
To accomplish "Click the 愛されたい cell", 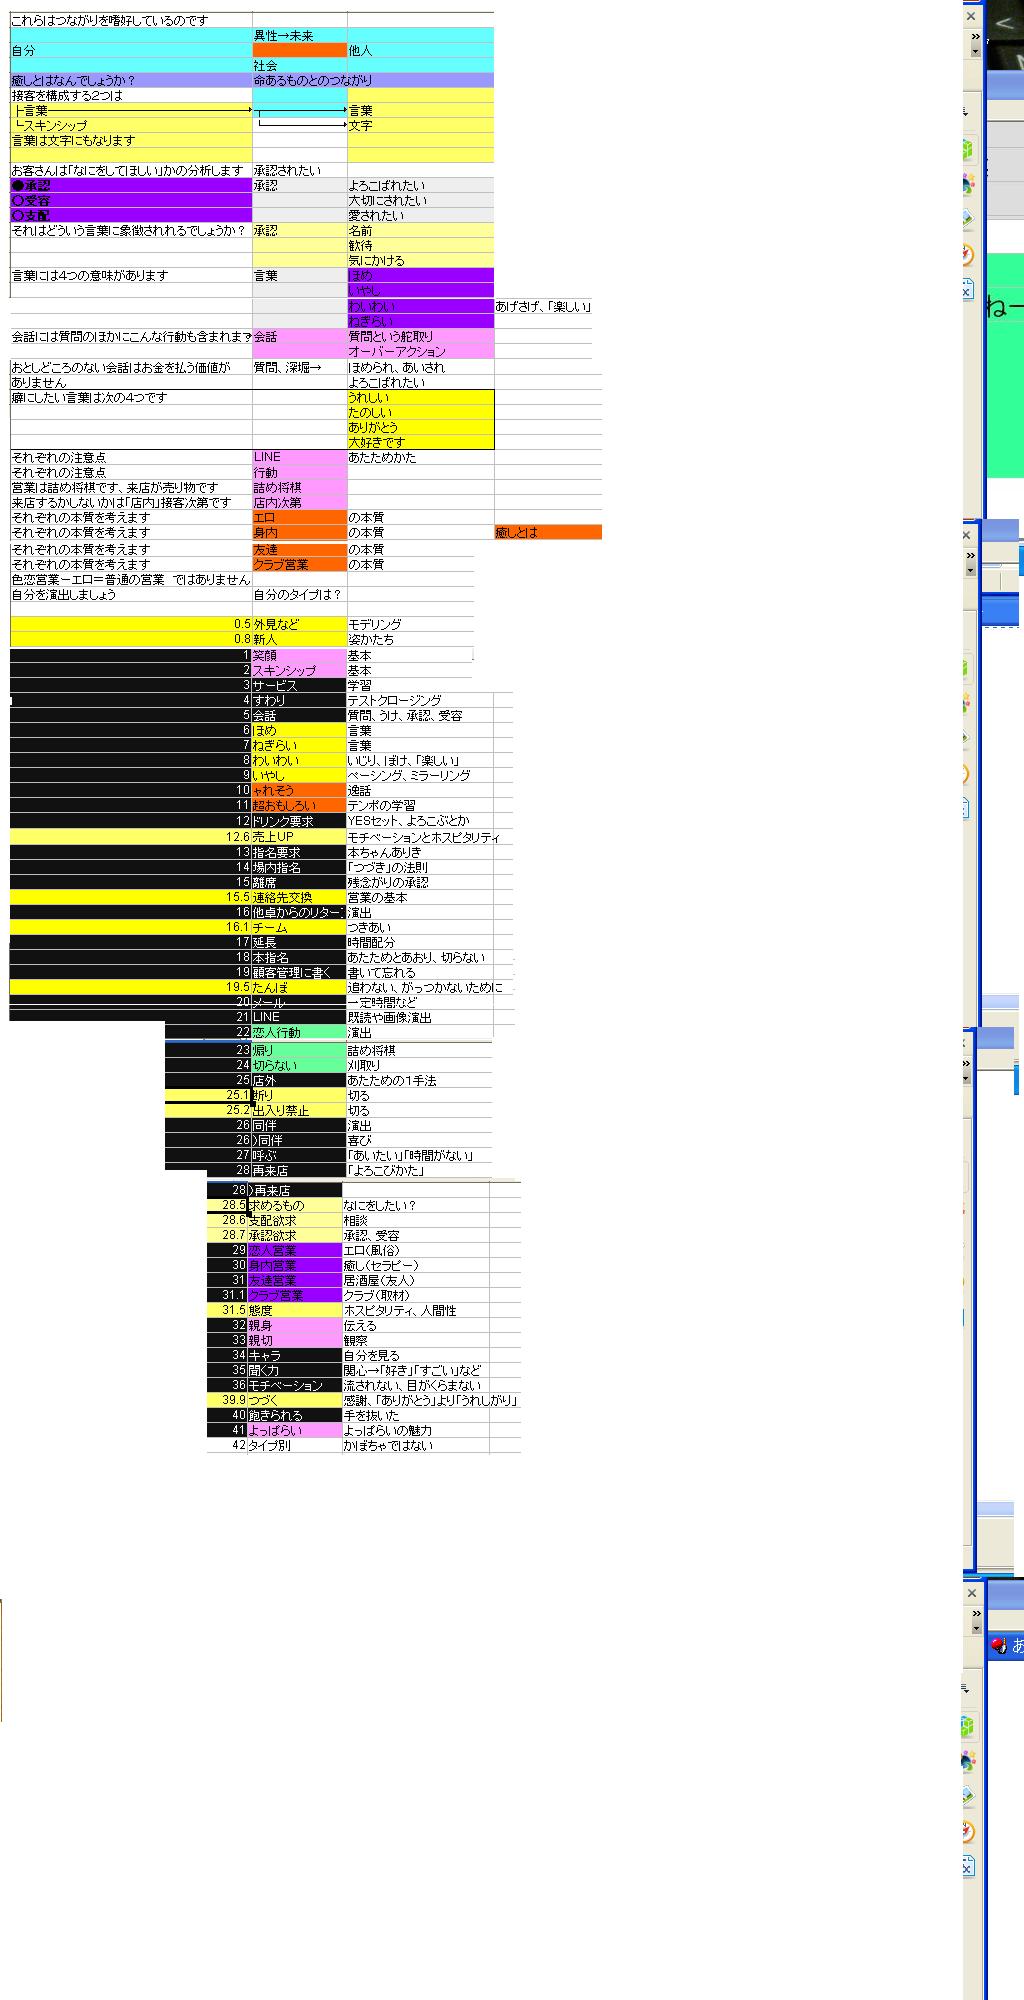I will coord(420,215).
